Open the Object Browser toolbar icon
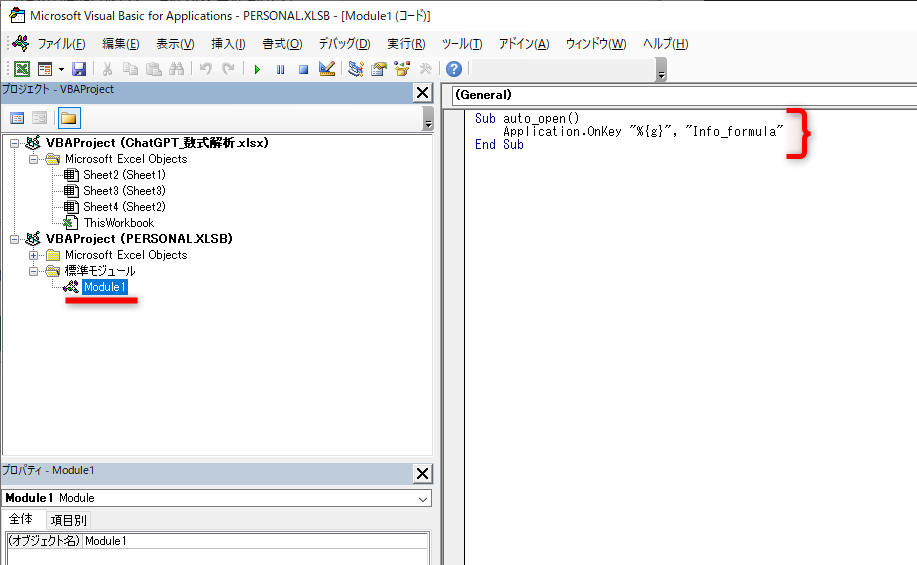 click(402, 69)
